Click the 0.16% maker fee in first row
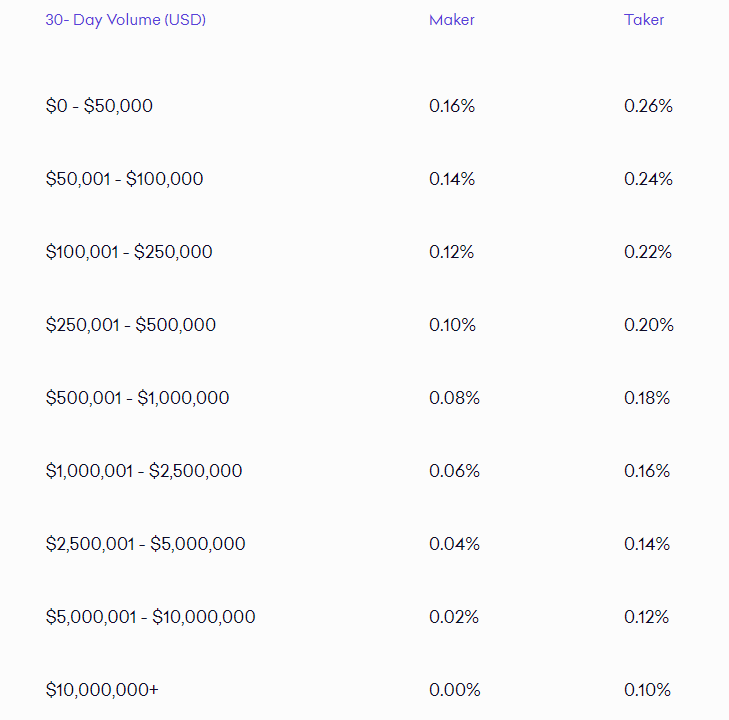The width and height of the screenshot is (729, 720). pos(452,106)
